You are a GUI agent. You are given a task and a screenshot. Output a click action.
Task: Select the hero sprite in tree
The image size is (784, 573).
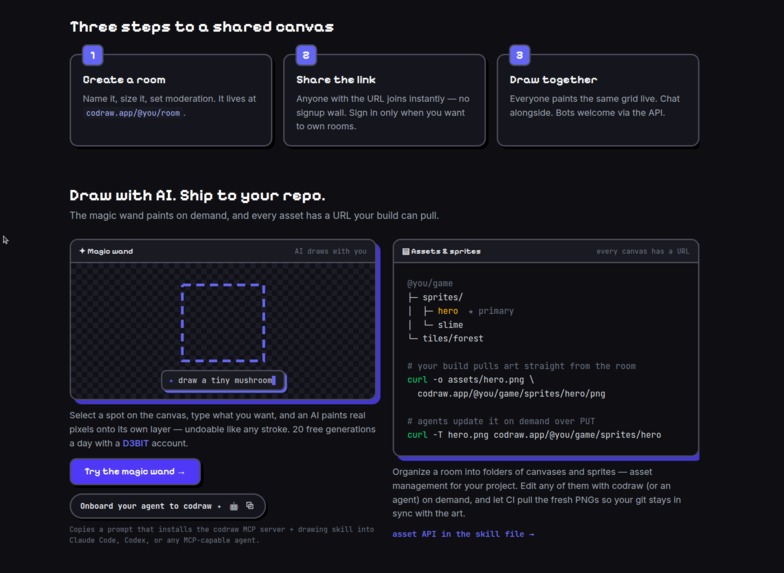448,311
